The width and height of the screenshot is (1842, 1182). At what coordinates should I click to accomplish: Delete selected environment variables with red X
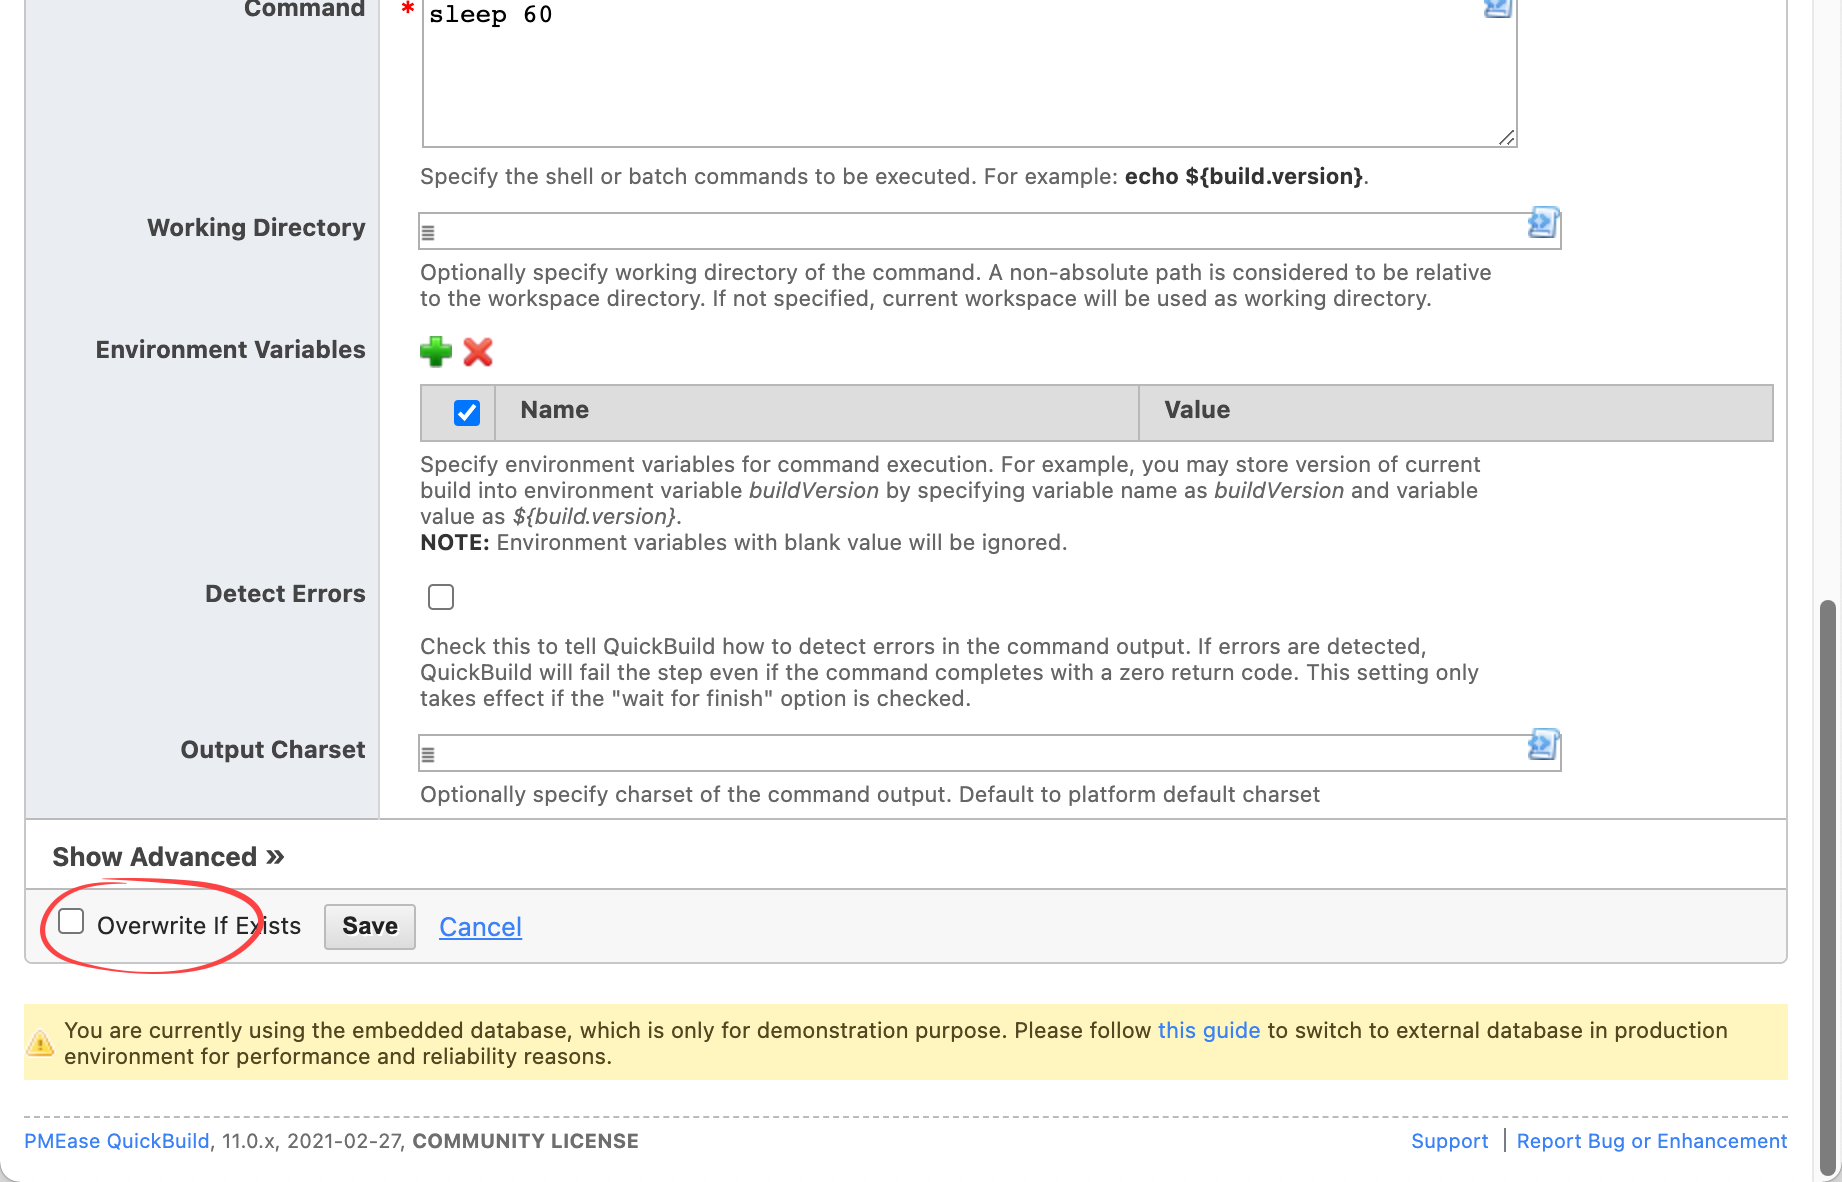point(478,352)
